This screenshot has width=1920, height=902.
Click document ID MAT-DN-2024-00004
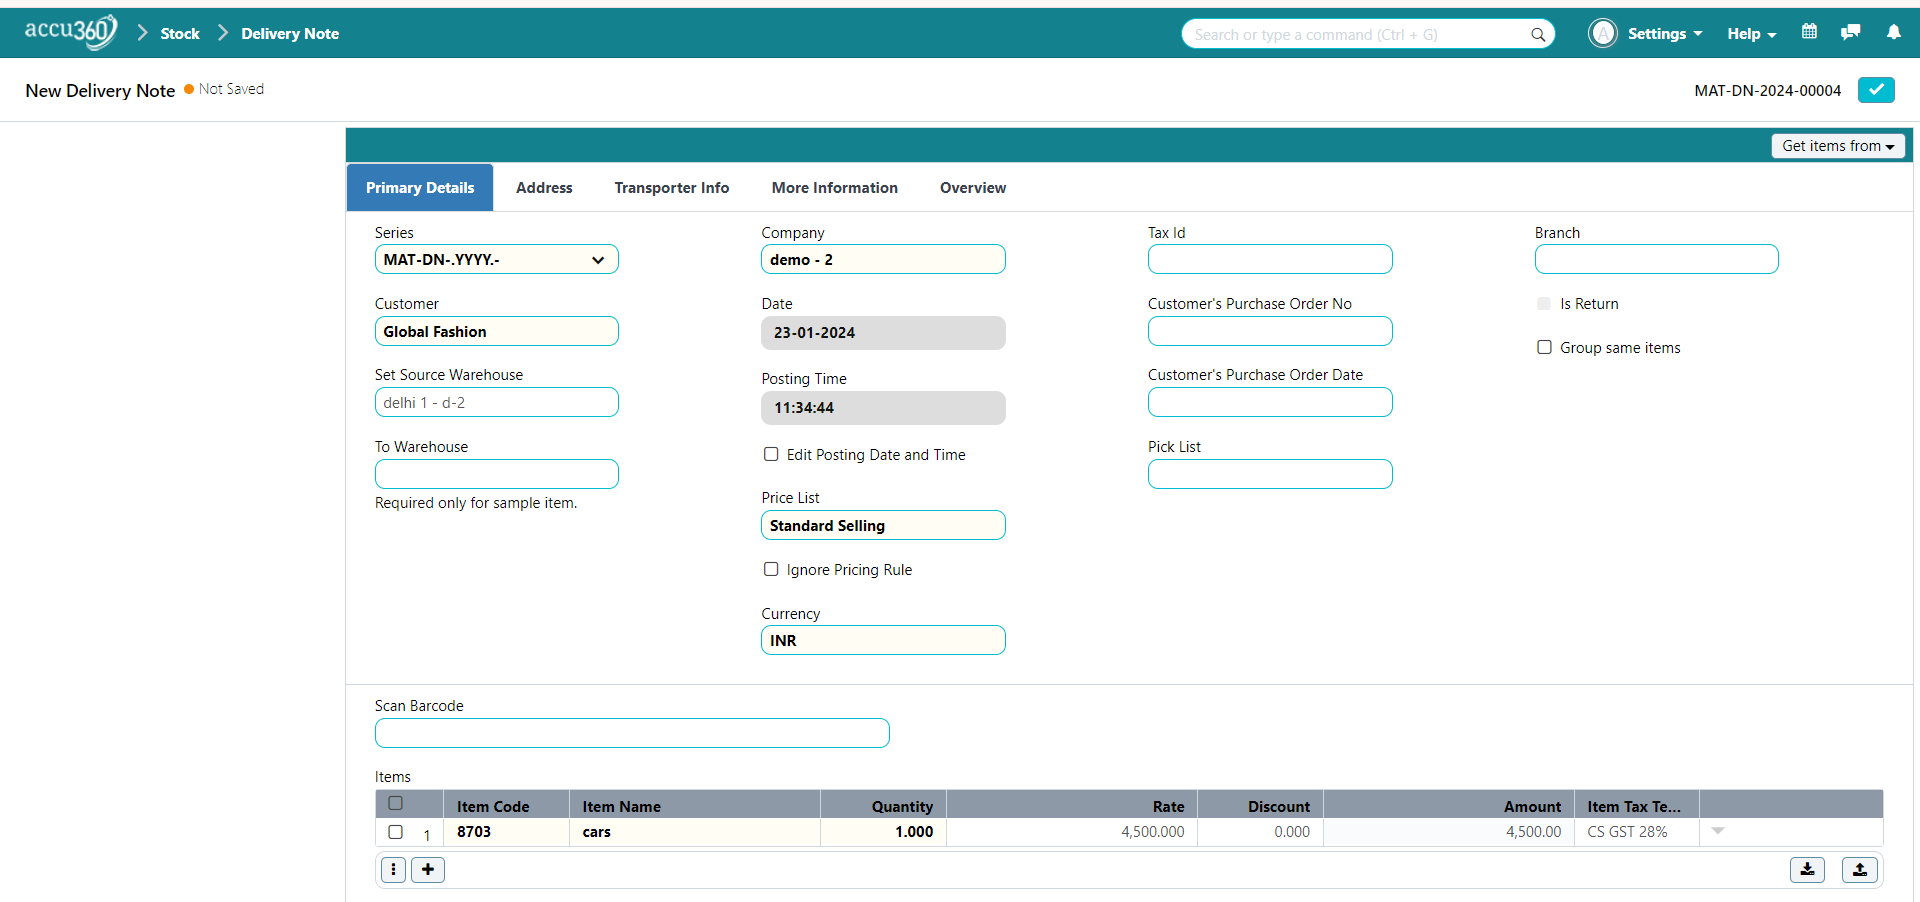[x=1767, y=90]
